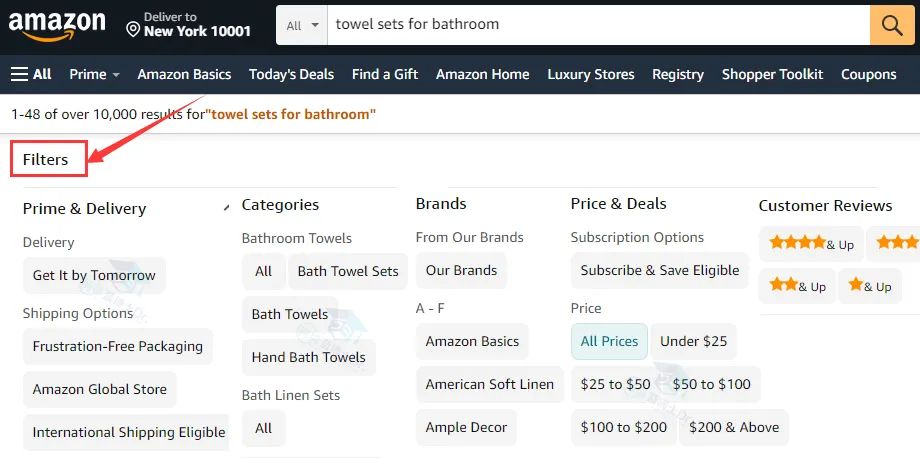Image resolution: width=920 pixels, height=459 pixels.
Task: Select the All Prices option
Action: coord(609,341)
